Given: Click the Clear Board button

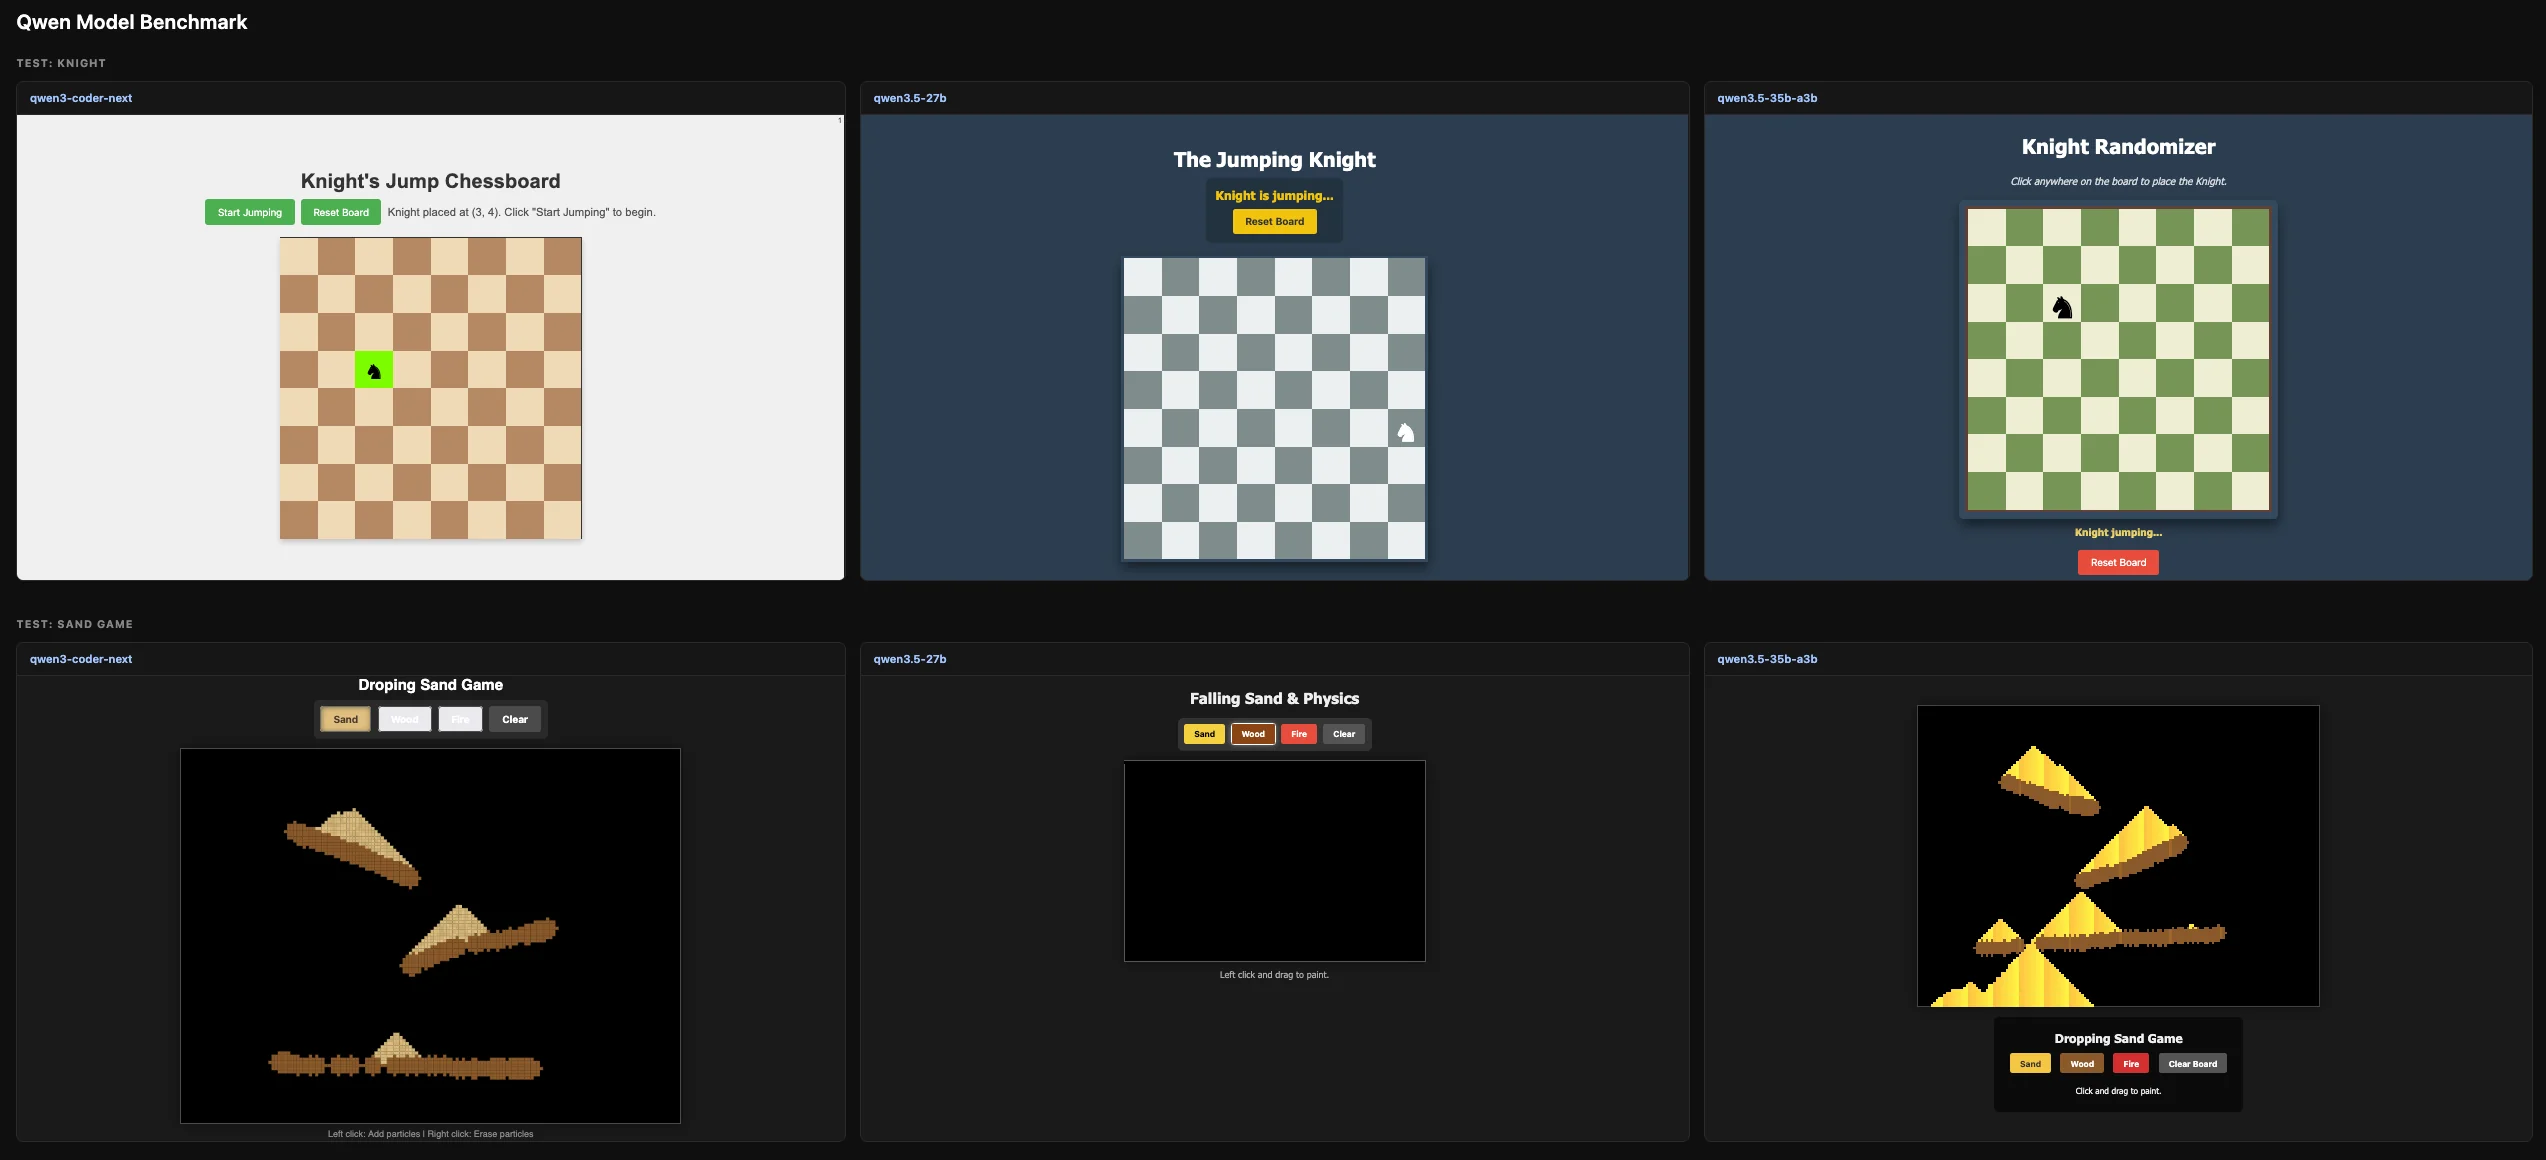Looking at the screenshot, I should pos(2192,1064).
